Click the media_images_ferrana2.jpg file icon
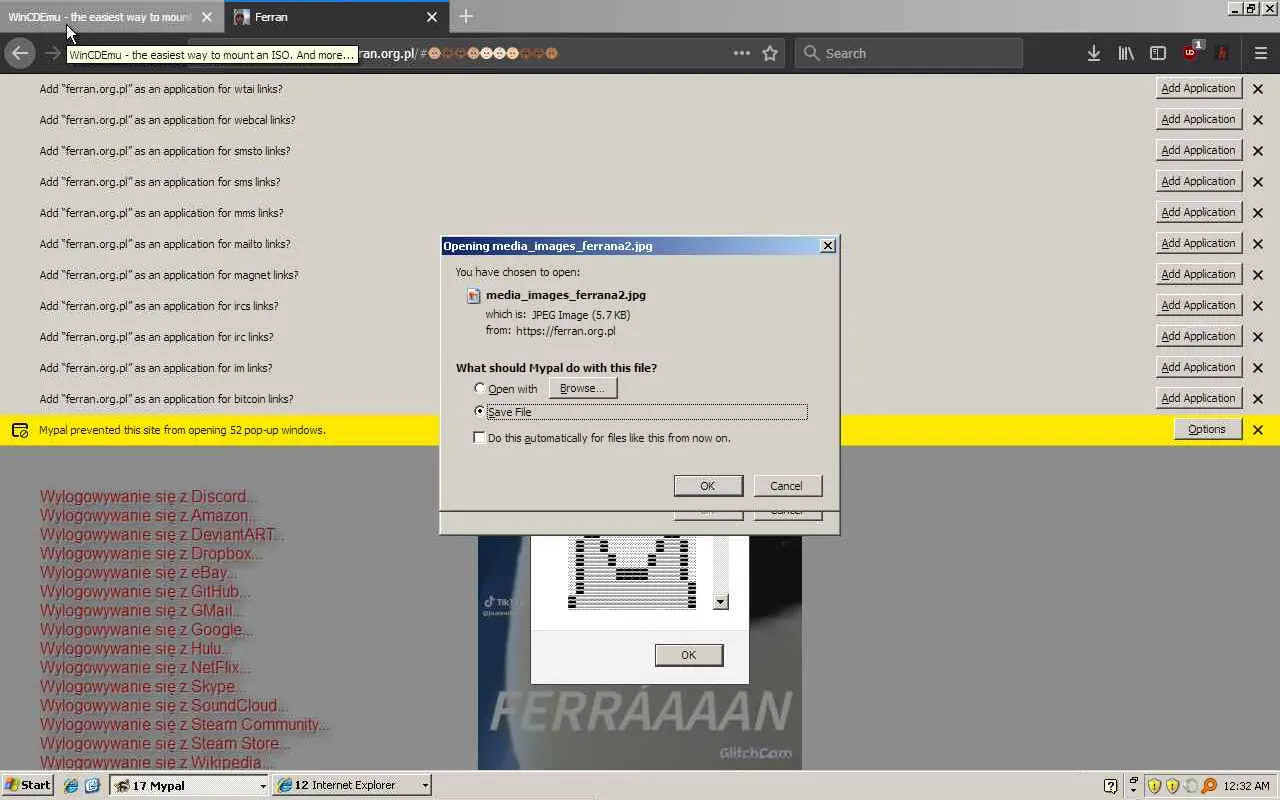Screen dimensions: 1280x800 [x=474, y=295]
